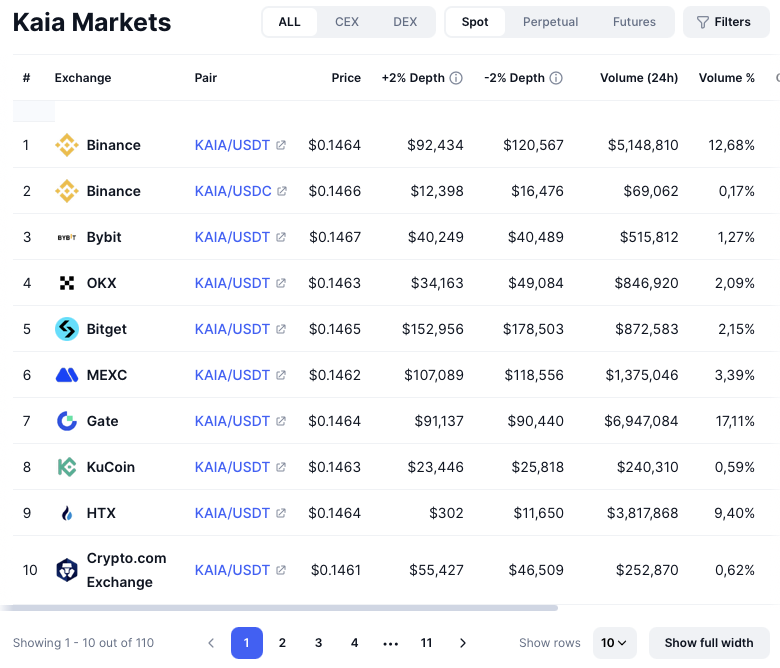The image size is (780, 668).
Task: Open the Filters panel
Action: click(x=726, y=22)
